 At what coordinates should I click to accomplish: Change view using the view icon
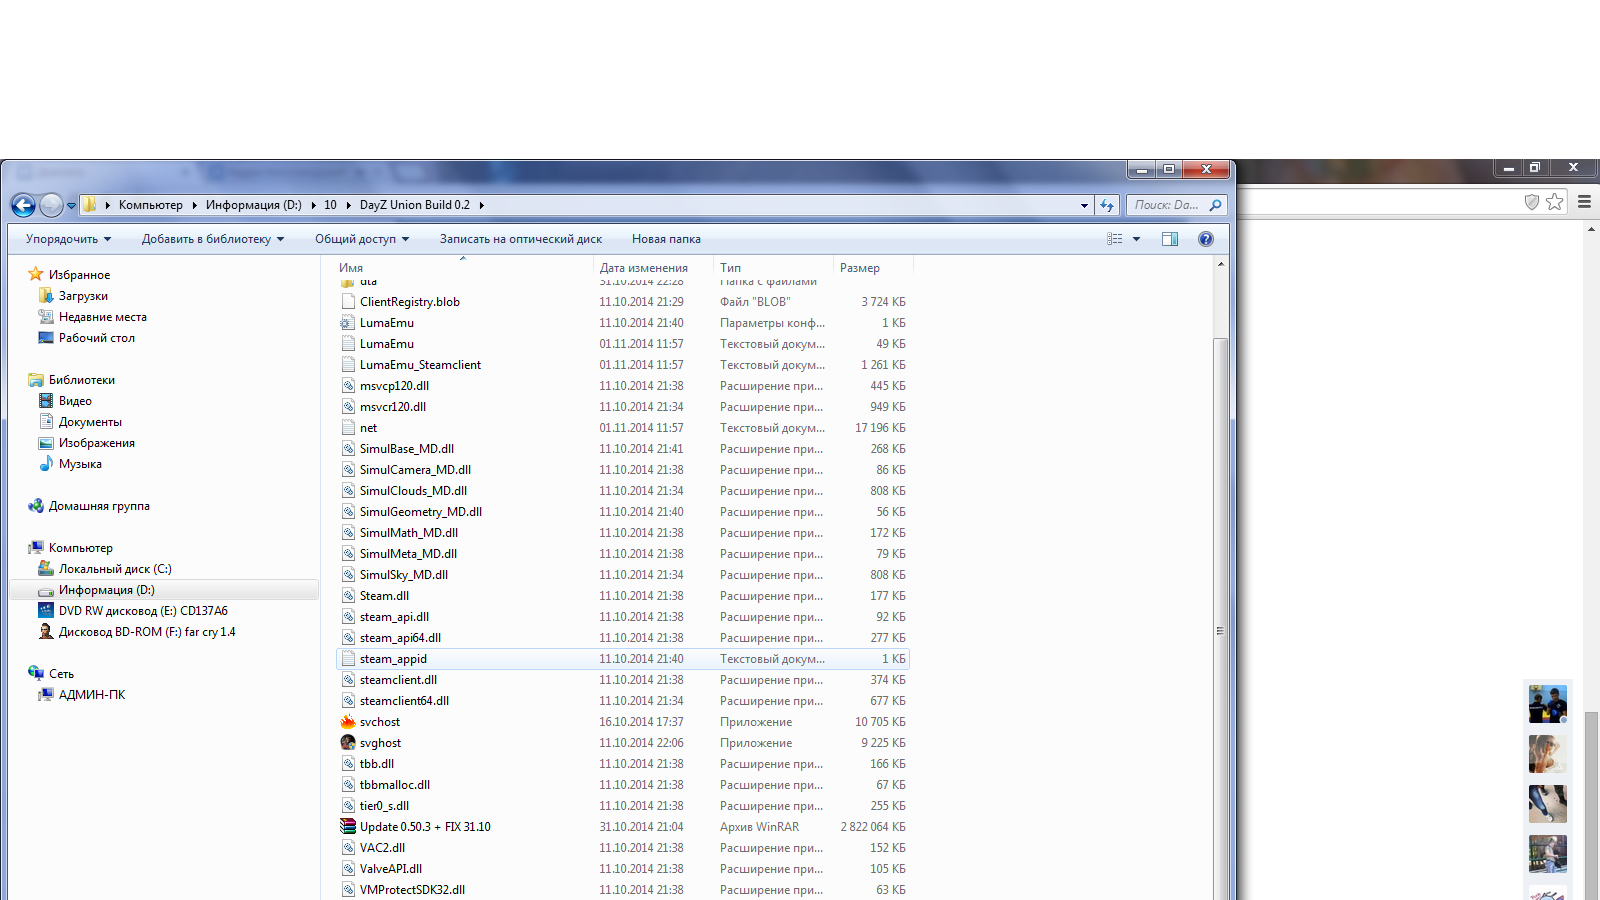pyautogui.click(x=1115, y=239)
